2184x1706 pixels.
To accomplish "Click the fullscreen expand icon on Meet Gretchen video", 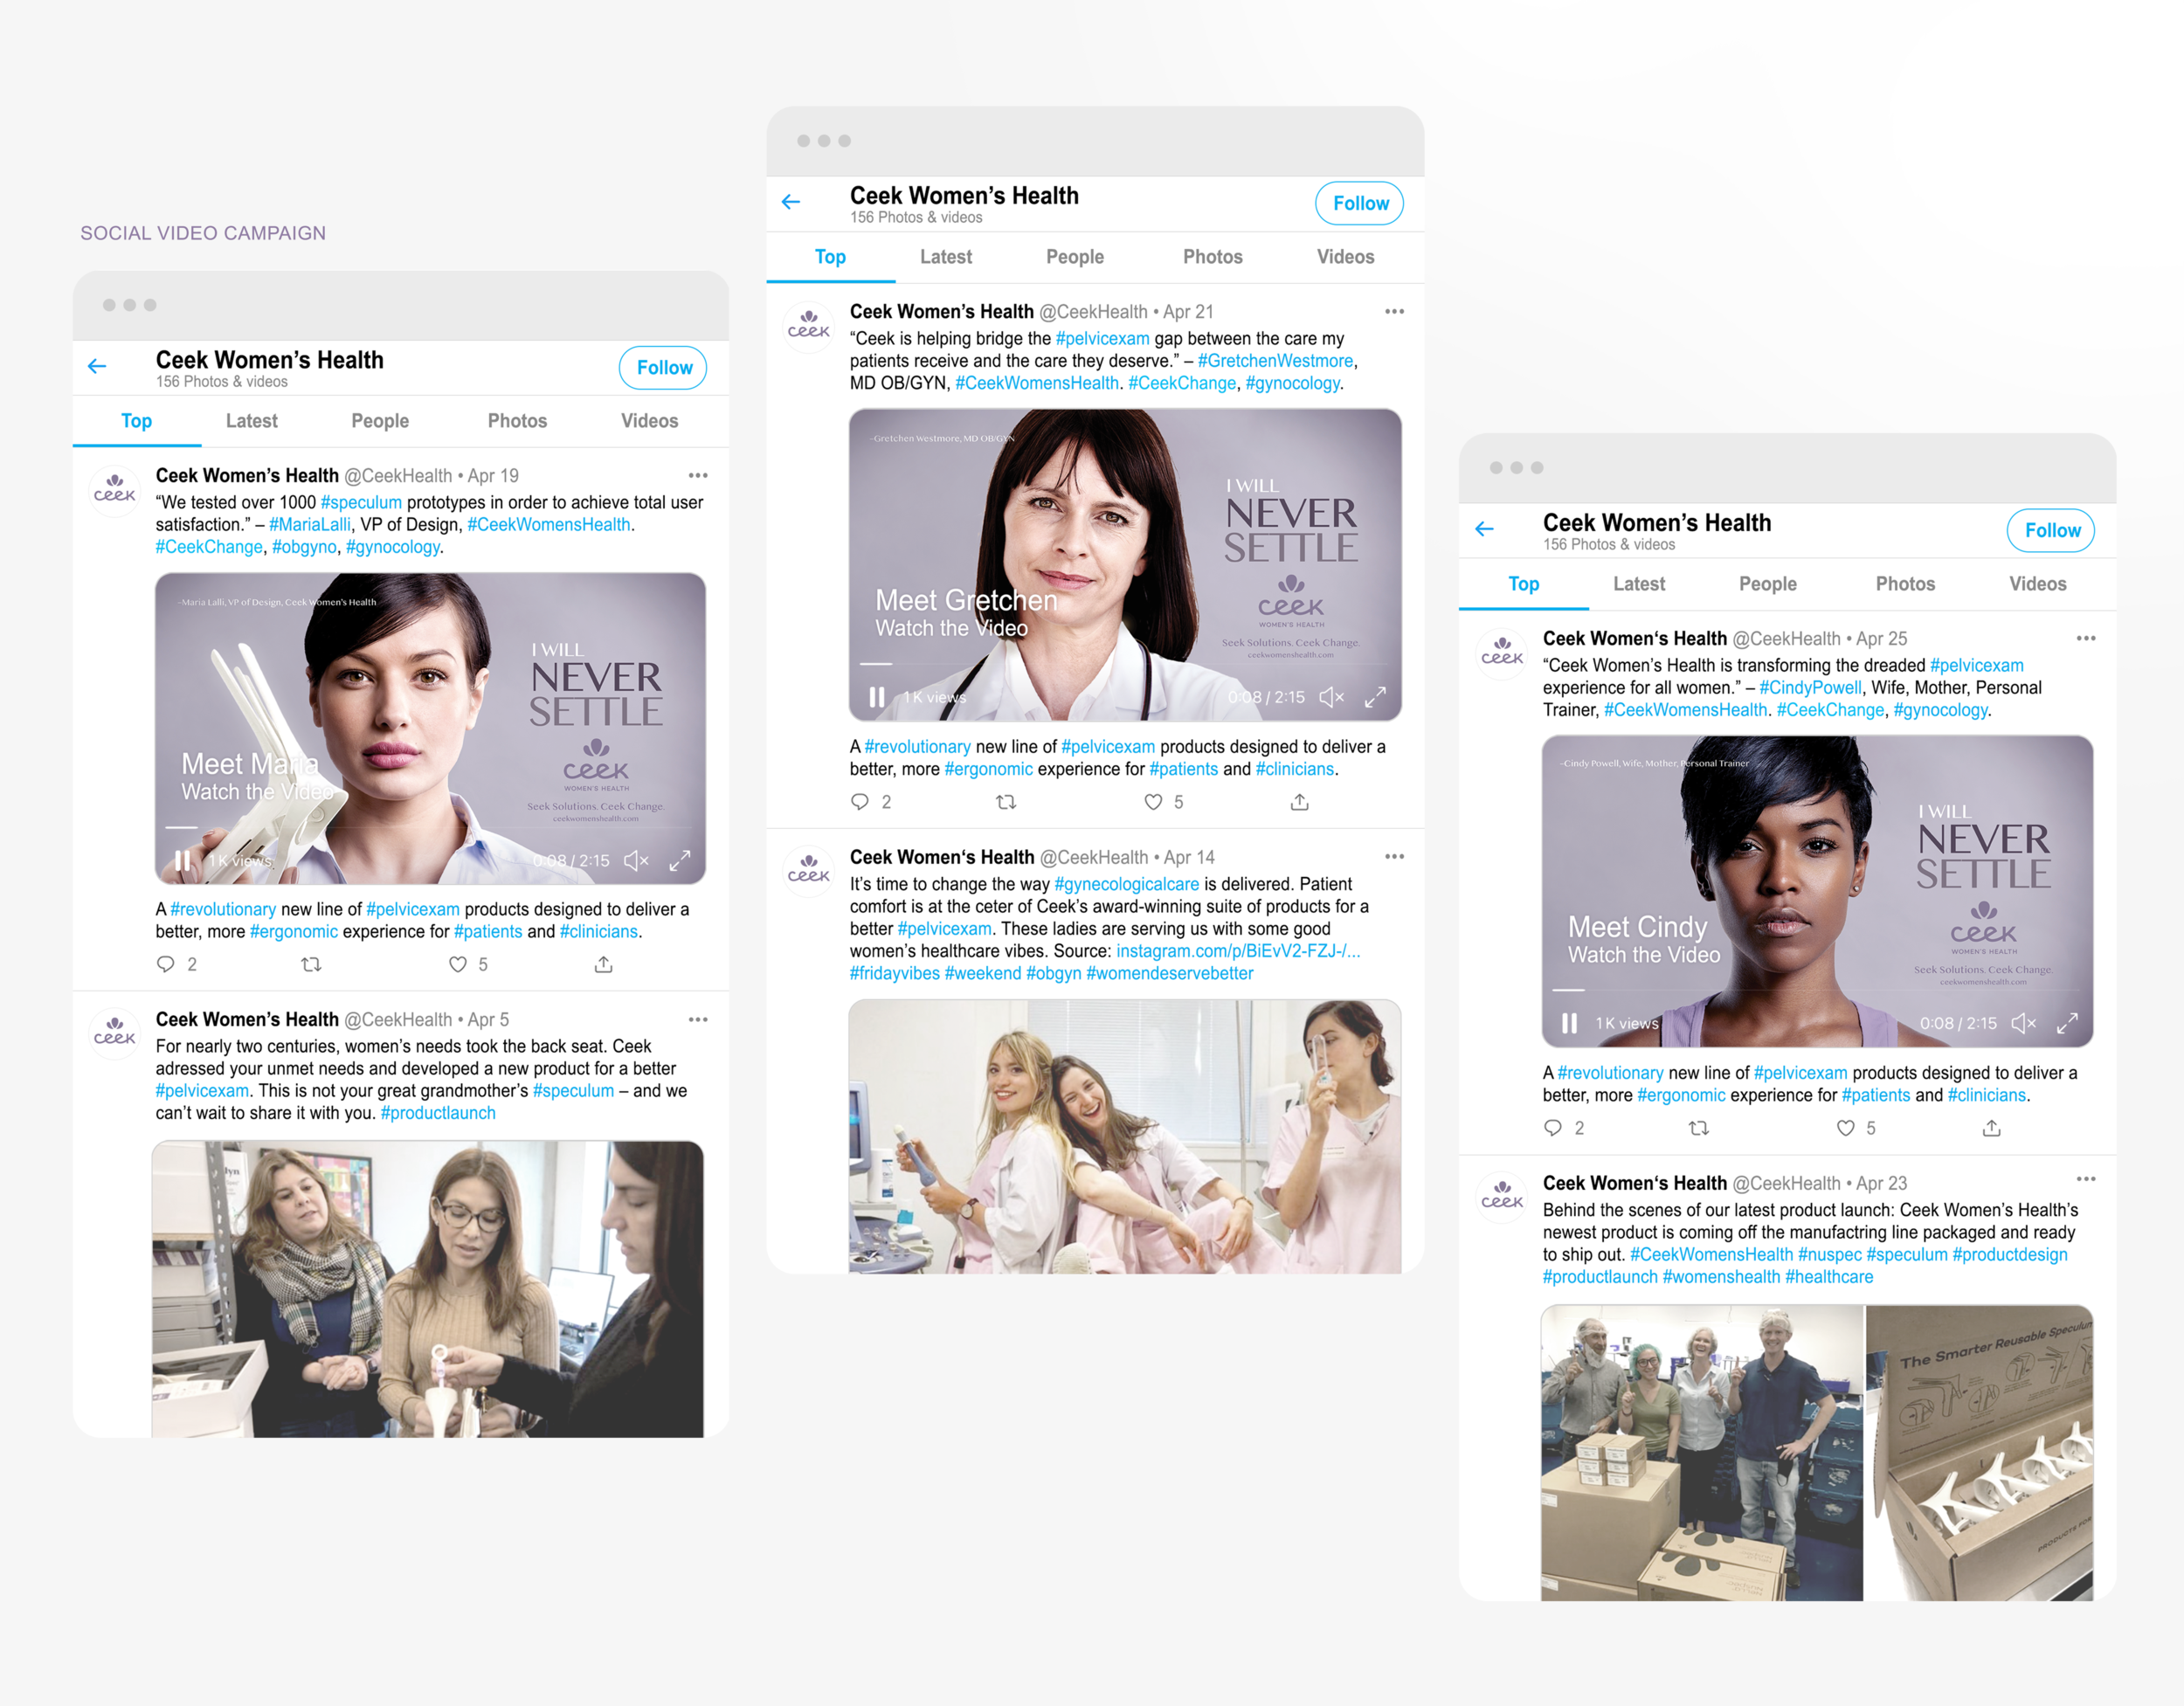I will point(1378,697).
